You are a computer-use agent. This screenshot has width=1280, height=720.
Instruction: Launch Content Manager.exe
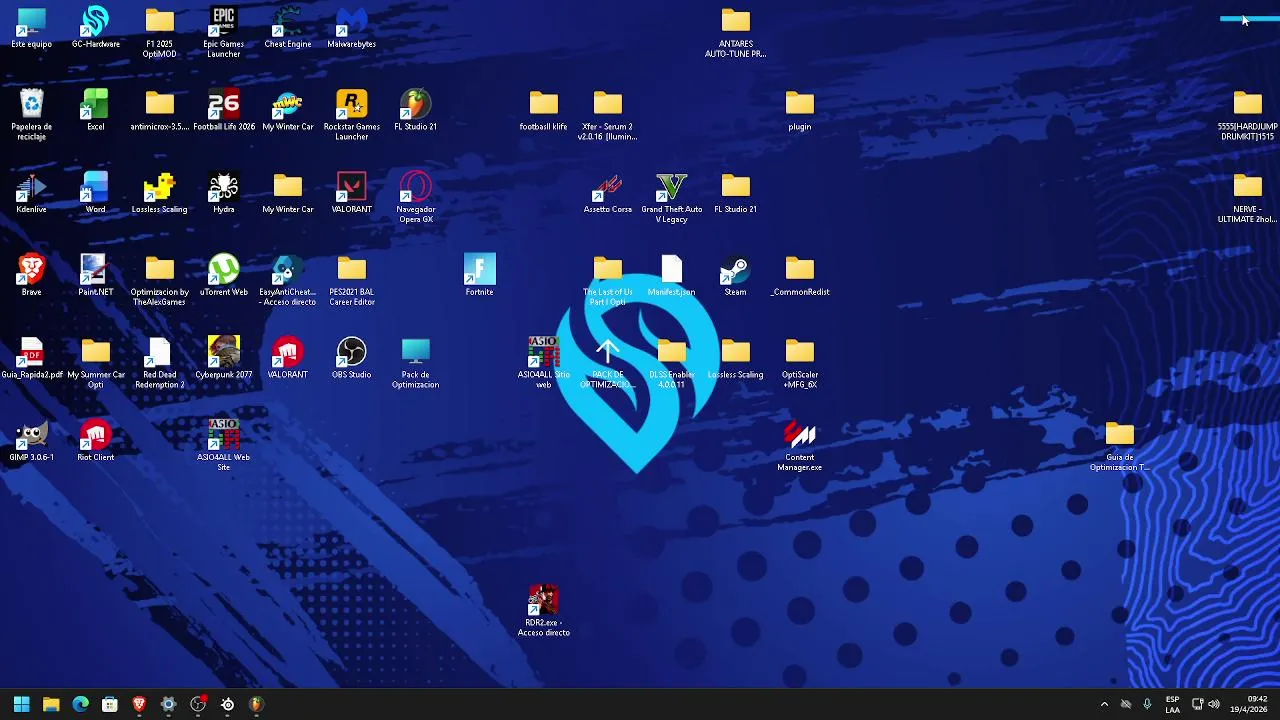[x=799, y=446]
